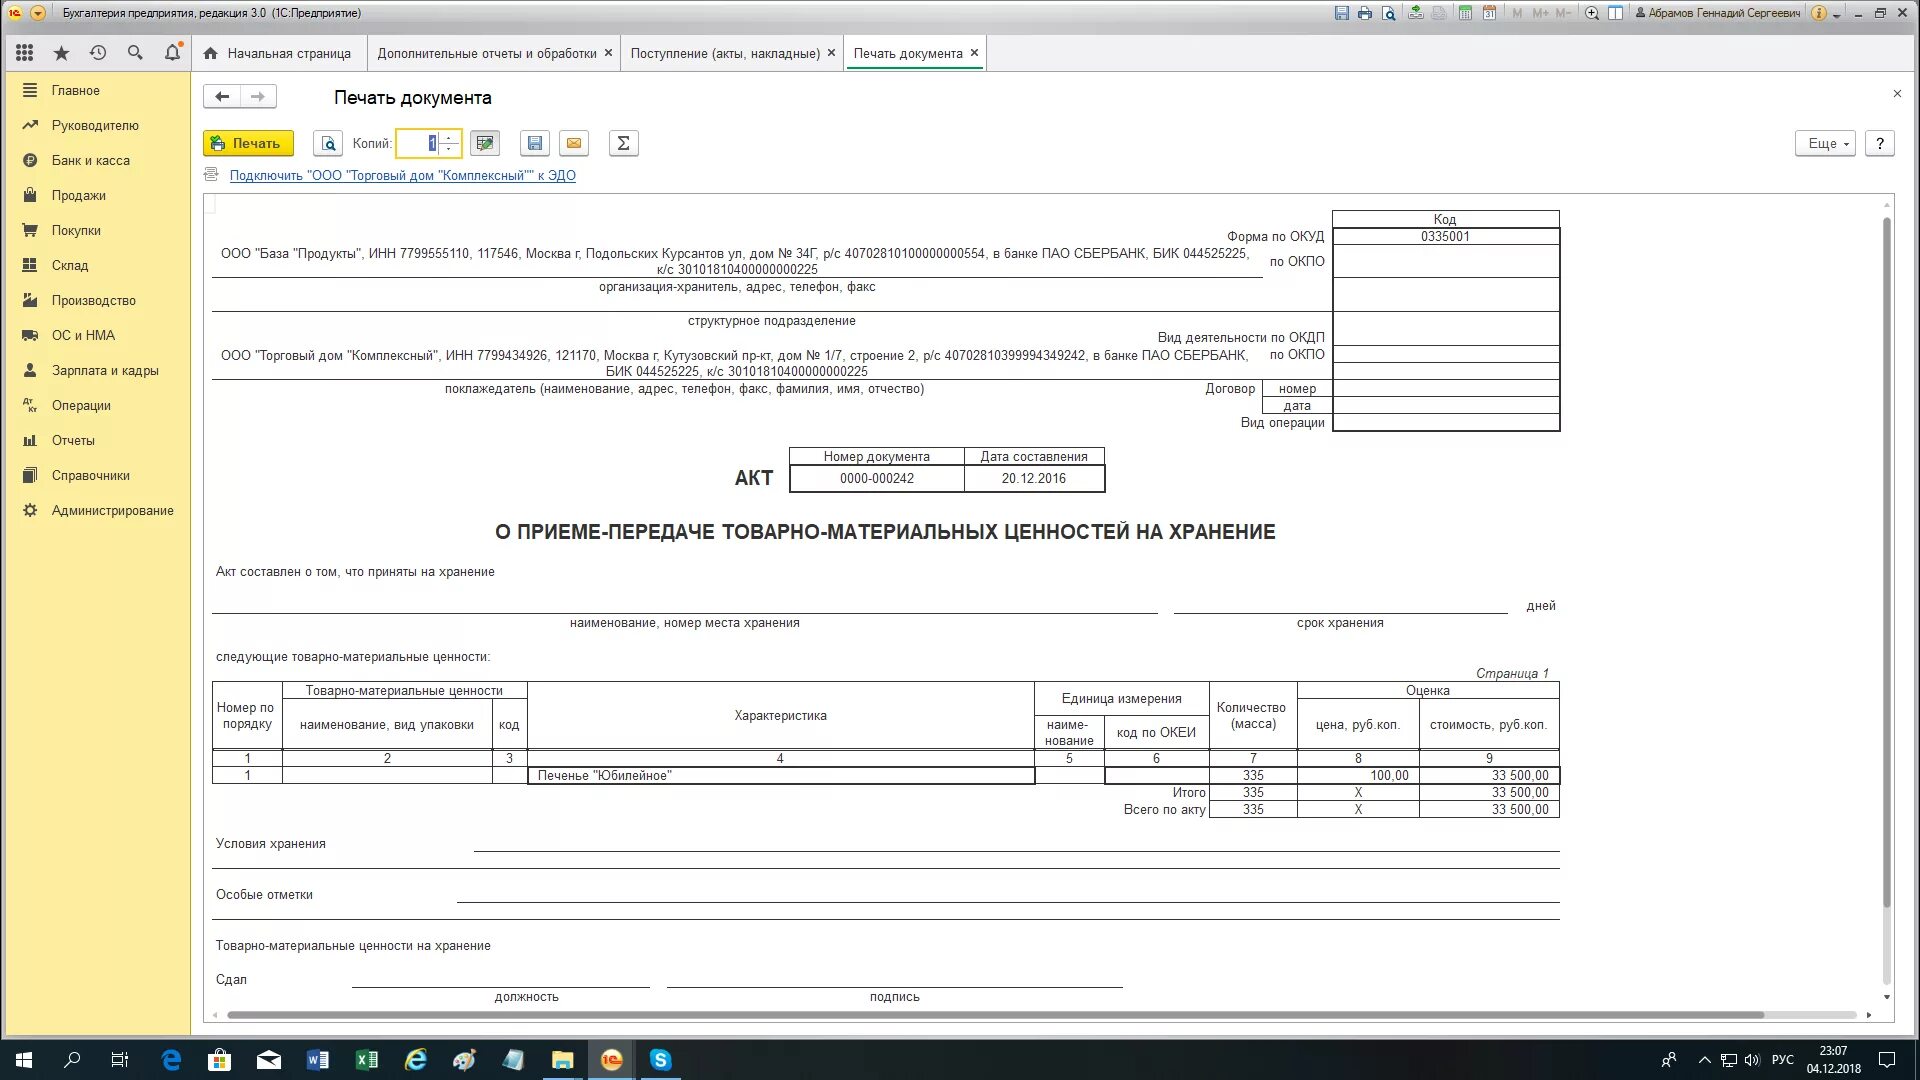The height and width of the screenshot is (1080, 1920).
Task: Click the vertical scrollbar of the document
Action: 1887,560
